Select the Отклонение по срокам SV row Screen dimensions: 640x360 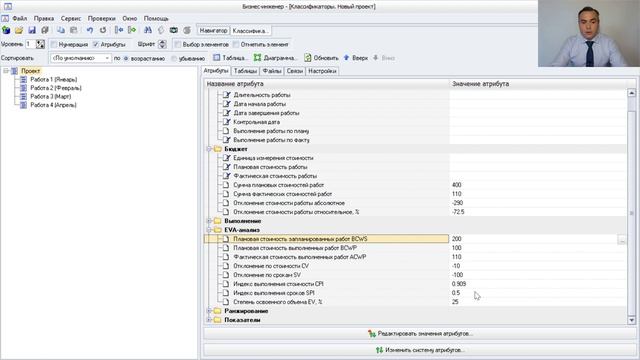(x=415, y=275)
